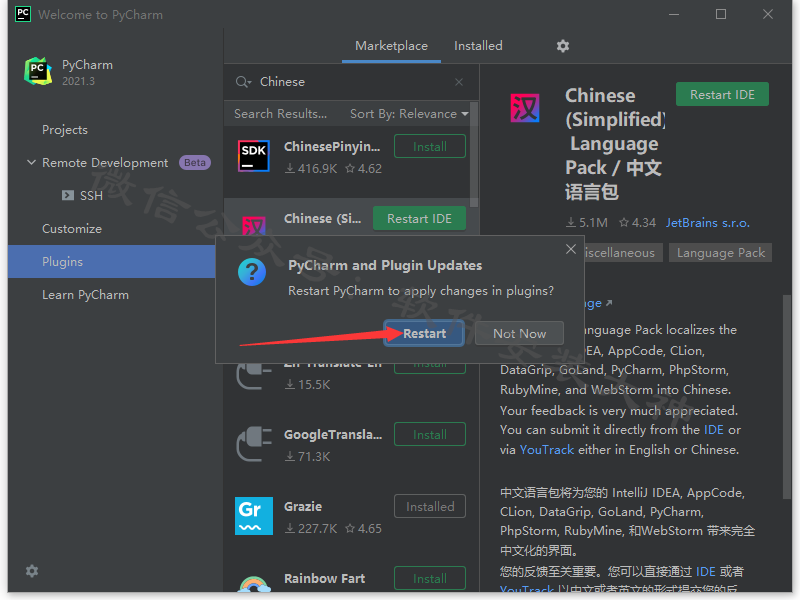Click the GoogleTranslate plugin plug icon
The width and height of the screenshot is (800, 600).
(254, 444)
